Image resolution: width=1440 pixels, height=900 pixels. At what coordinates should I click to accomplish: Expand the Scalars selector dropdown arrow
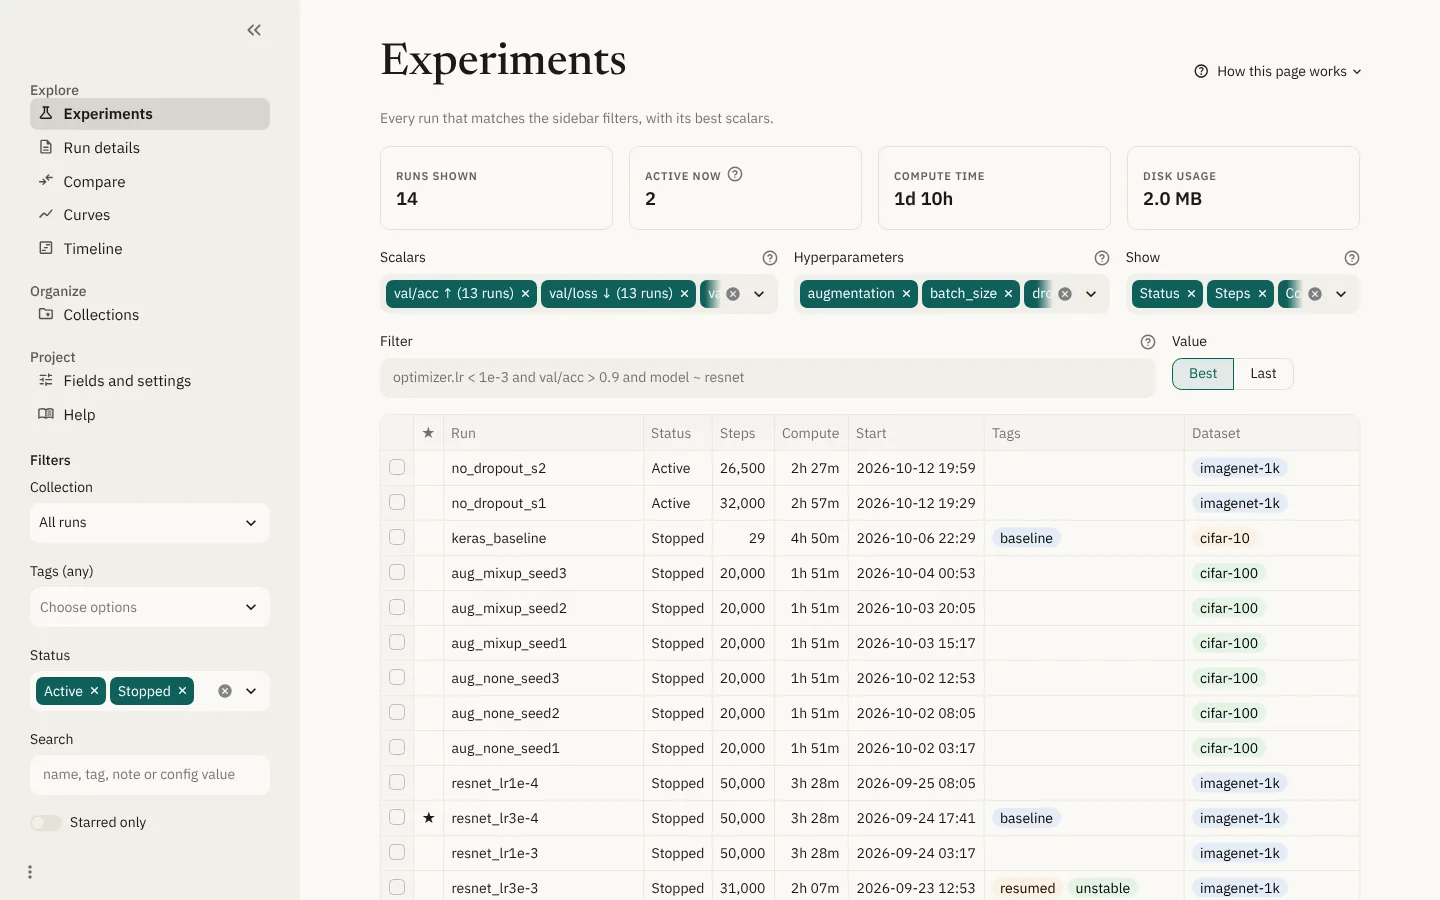click(x=759, y=294)
